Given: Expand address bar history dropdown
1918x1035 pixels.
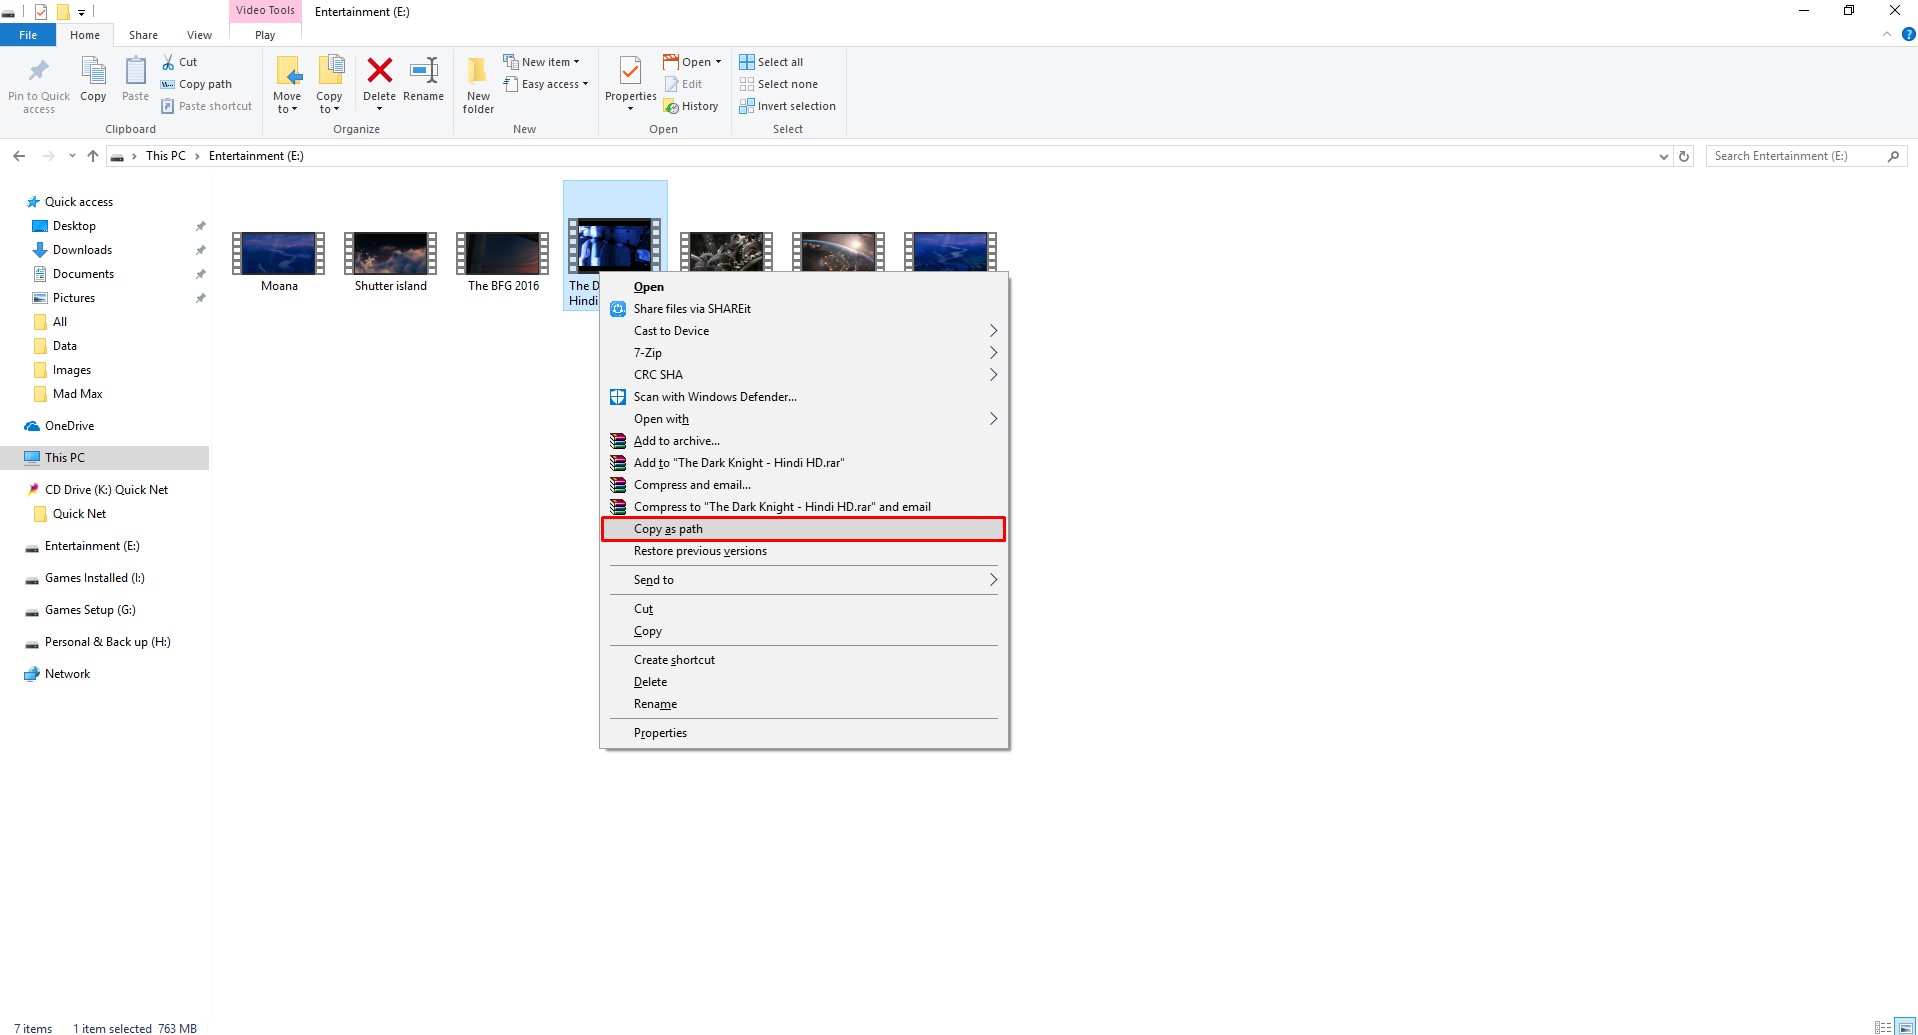Looking at the screenshot, I should click(x=1663, y=156).
